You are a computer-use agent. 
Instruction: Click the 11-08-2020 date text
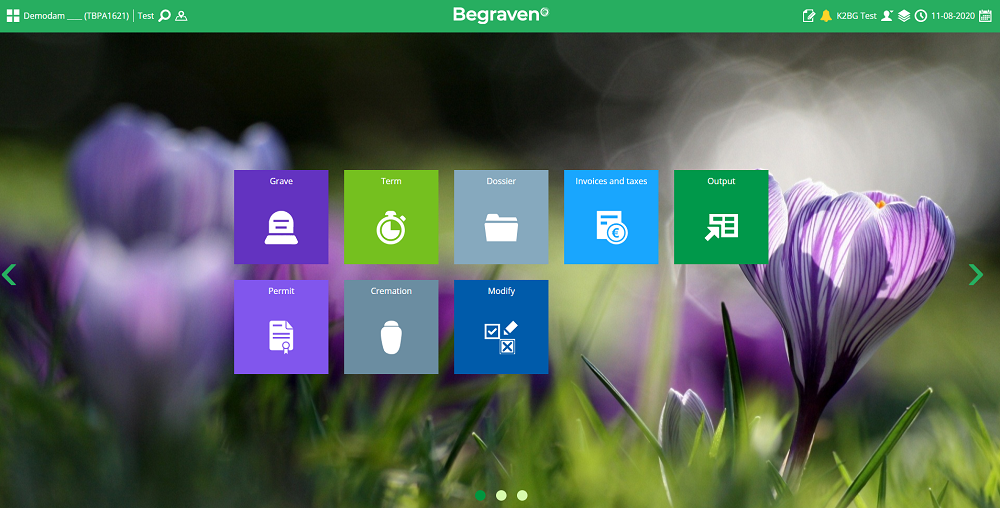click(953, 16)
